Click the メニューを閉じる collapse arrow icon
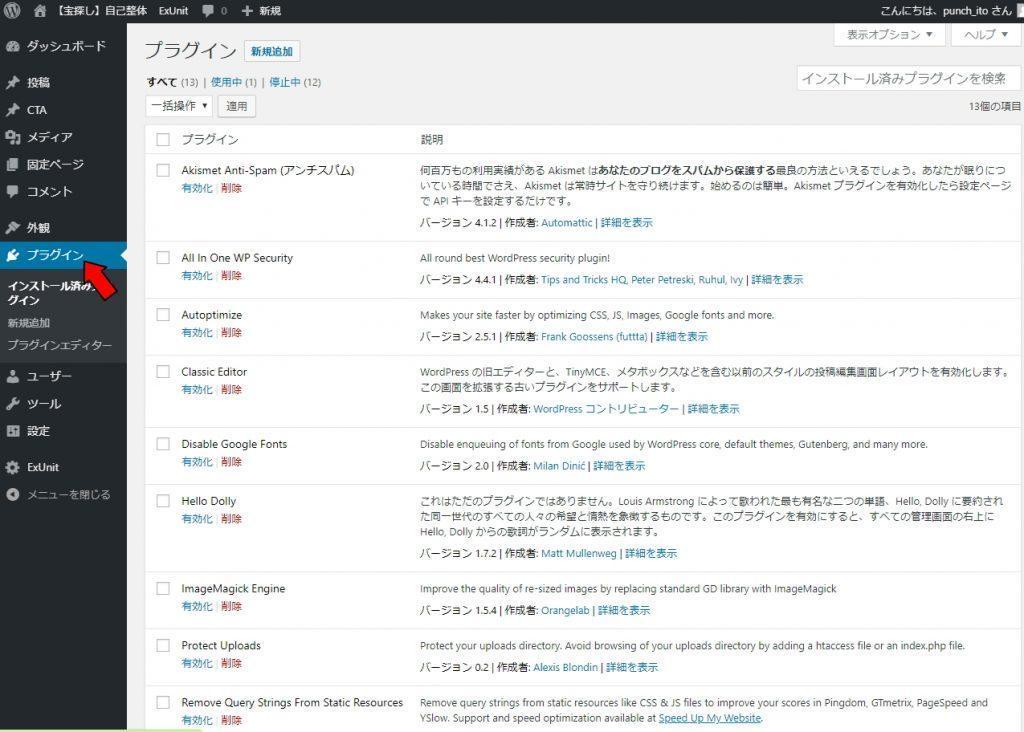The image size is (1024, 732). (12, 494)
